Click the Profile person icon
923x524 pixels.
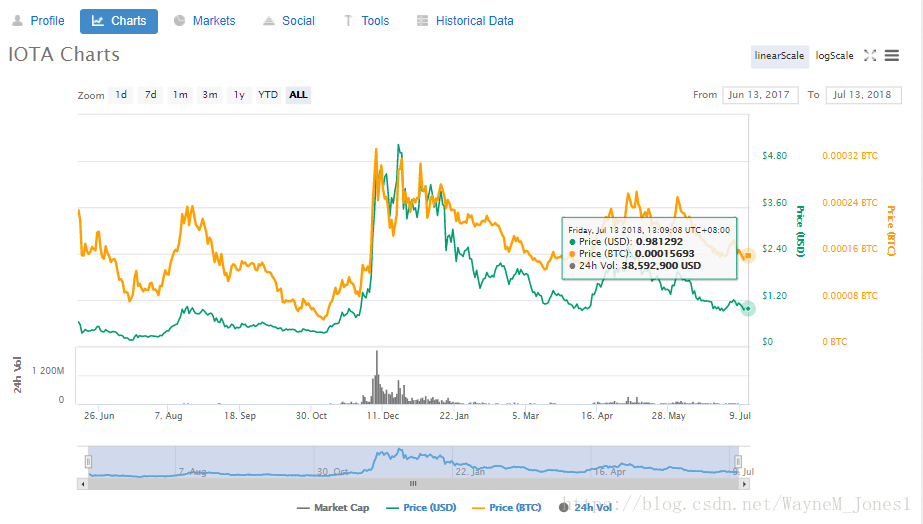coord(18,21)
